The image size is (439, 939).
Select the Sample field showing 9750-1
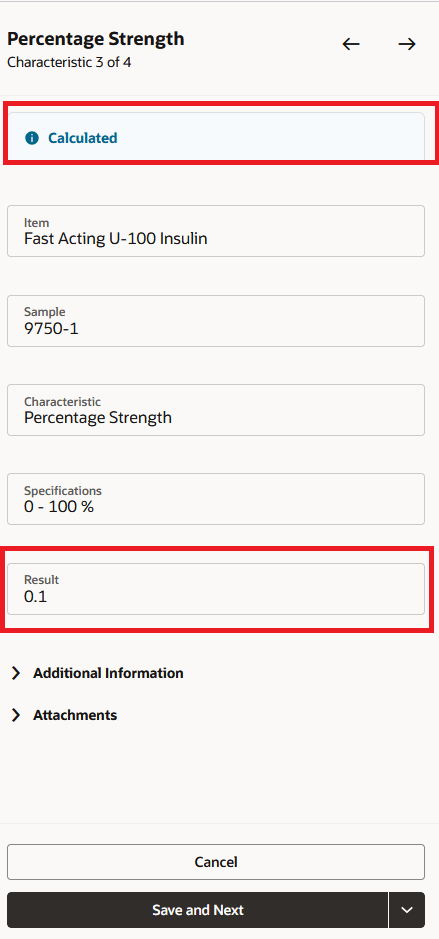click(216, 320)
